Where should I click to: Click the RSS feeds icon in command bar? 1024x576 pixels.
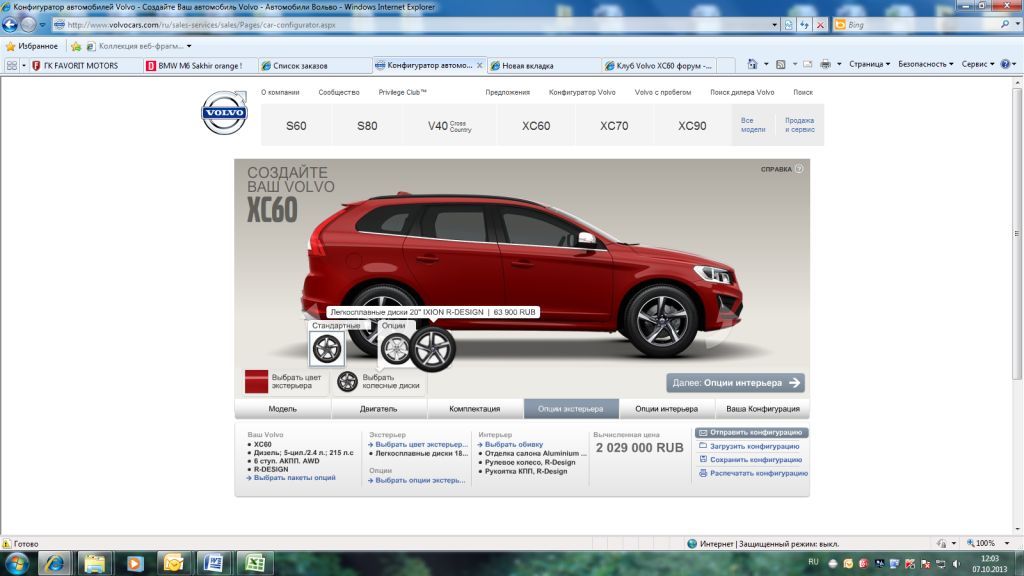[x=780, y=64]
